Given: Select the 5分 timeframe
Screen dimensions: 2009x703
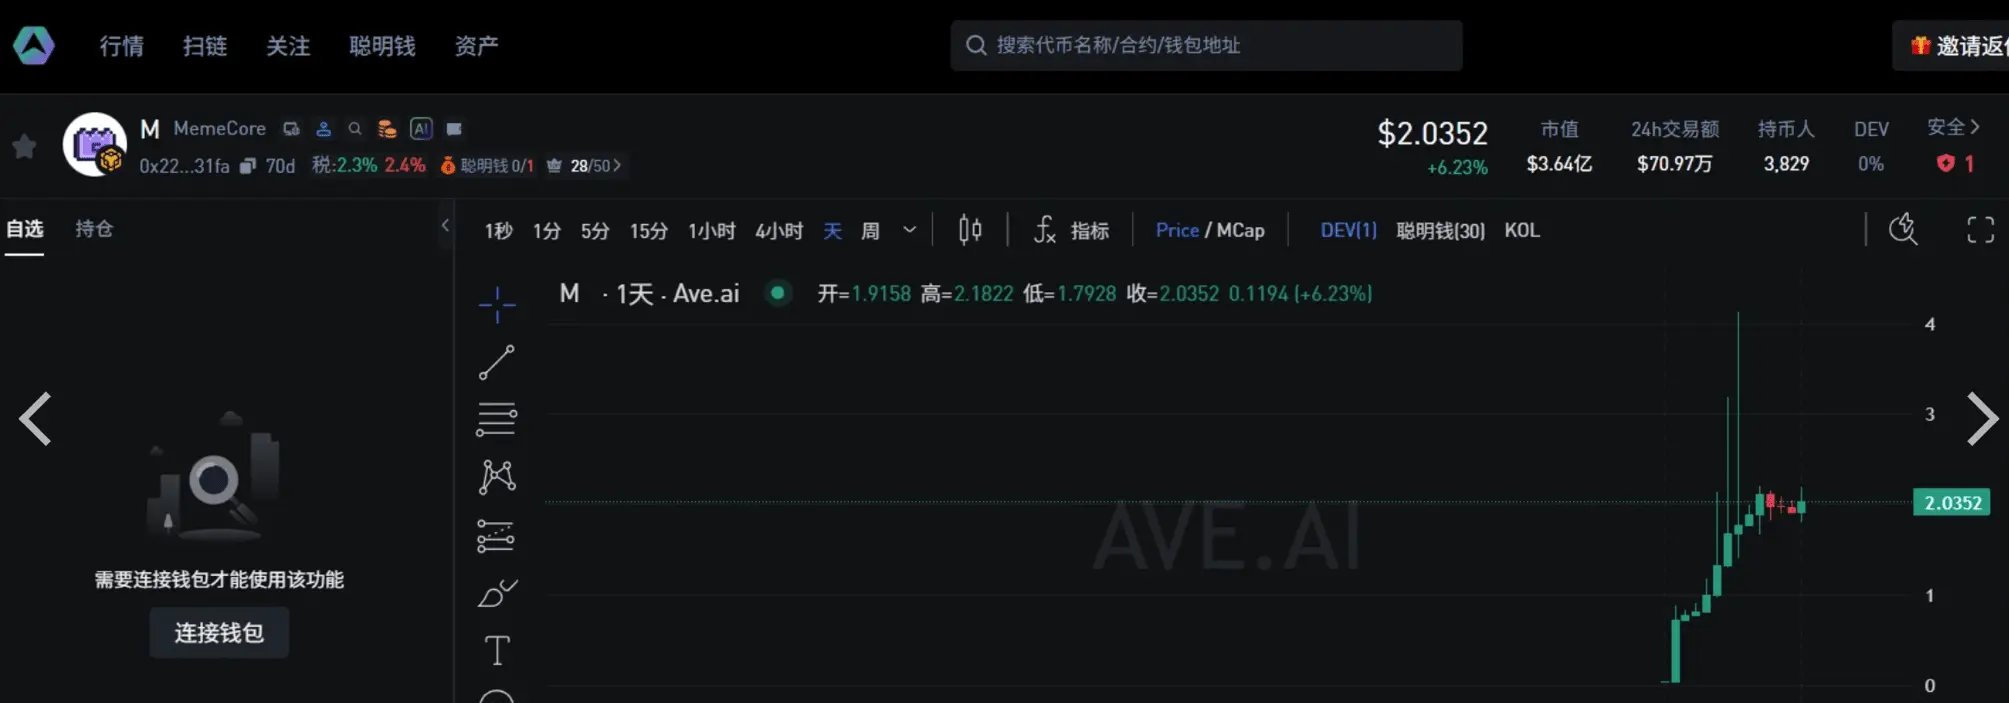Looking at the screenshot, I should pos(595,231).
